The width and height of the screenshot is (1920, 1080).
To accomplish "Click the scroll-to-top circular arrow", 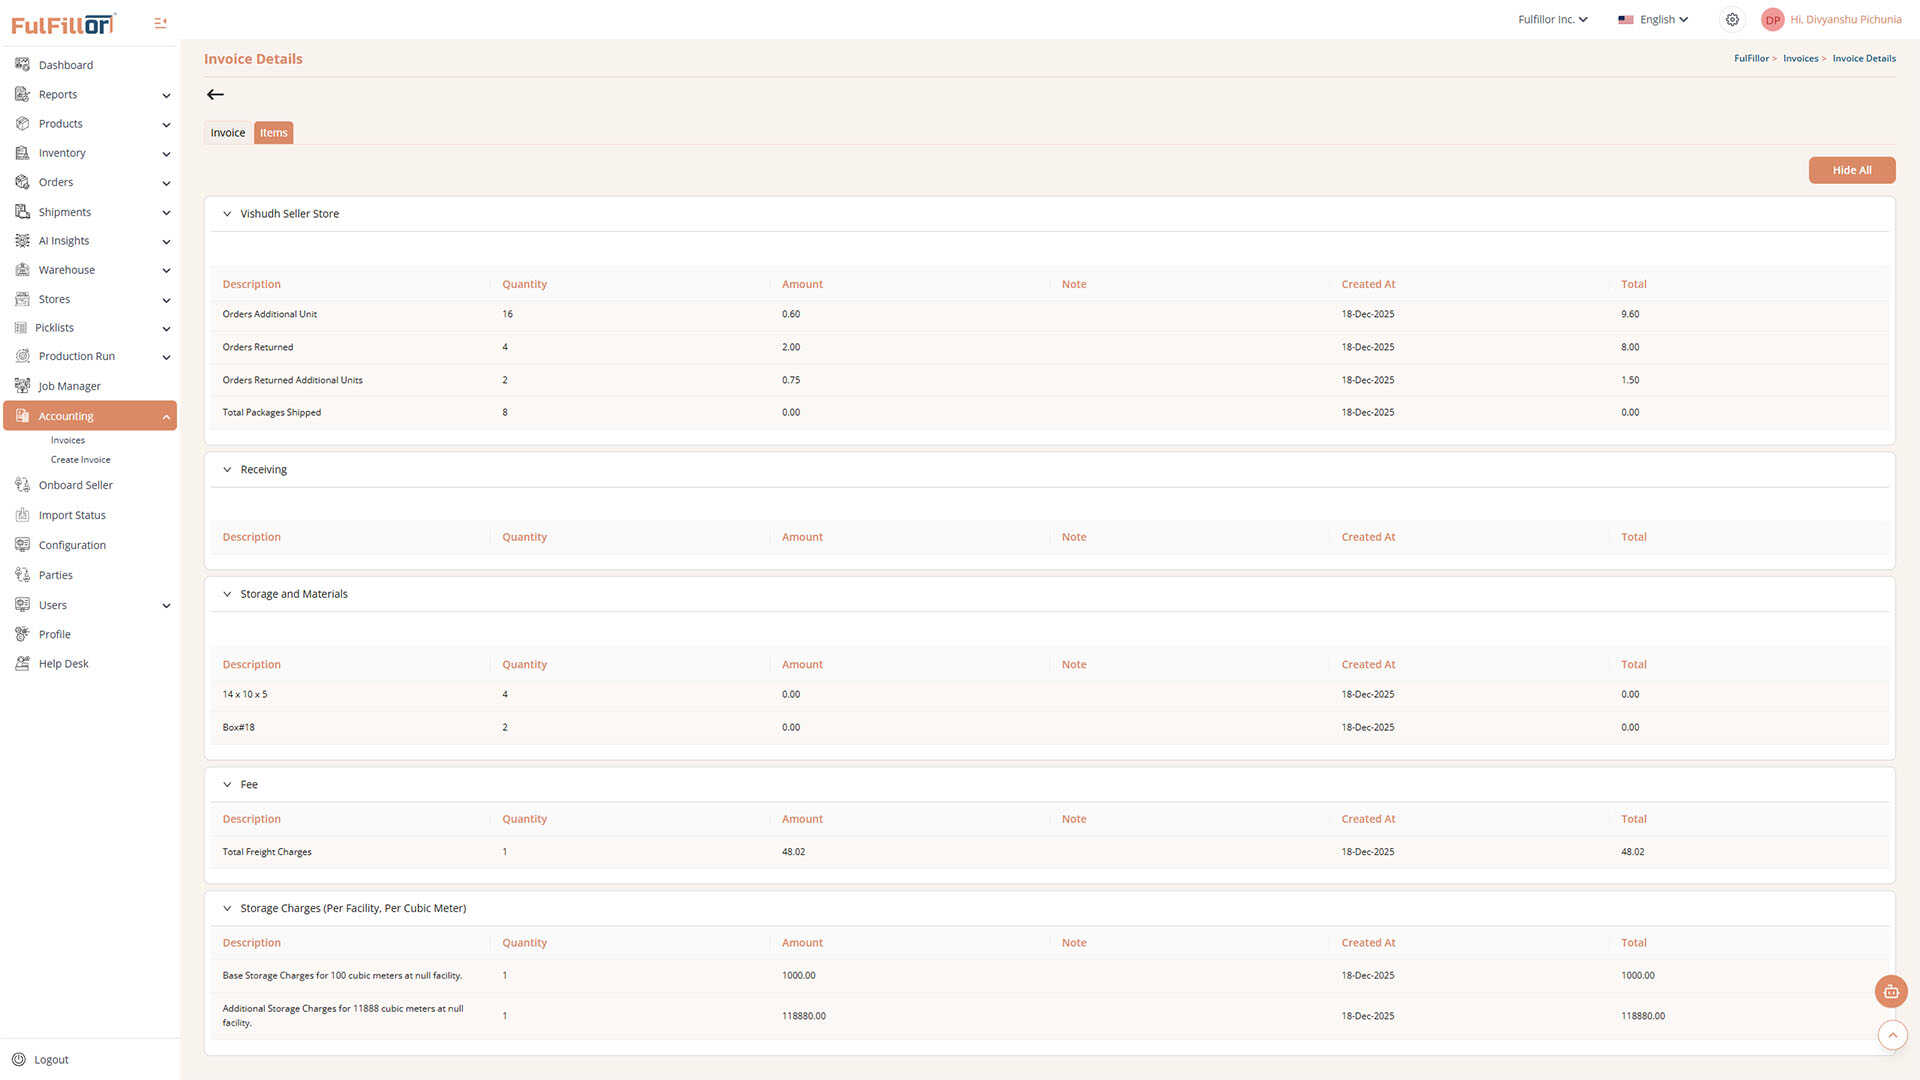I will [1892, 1035].
